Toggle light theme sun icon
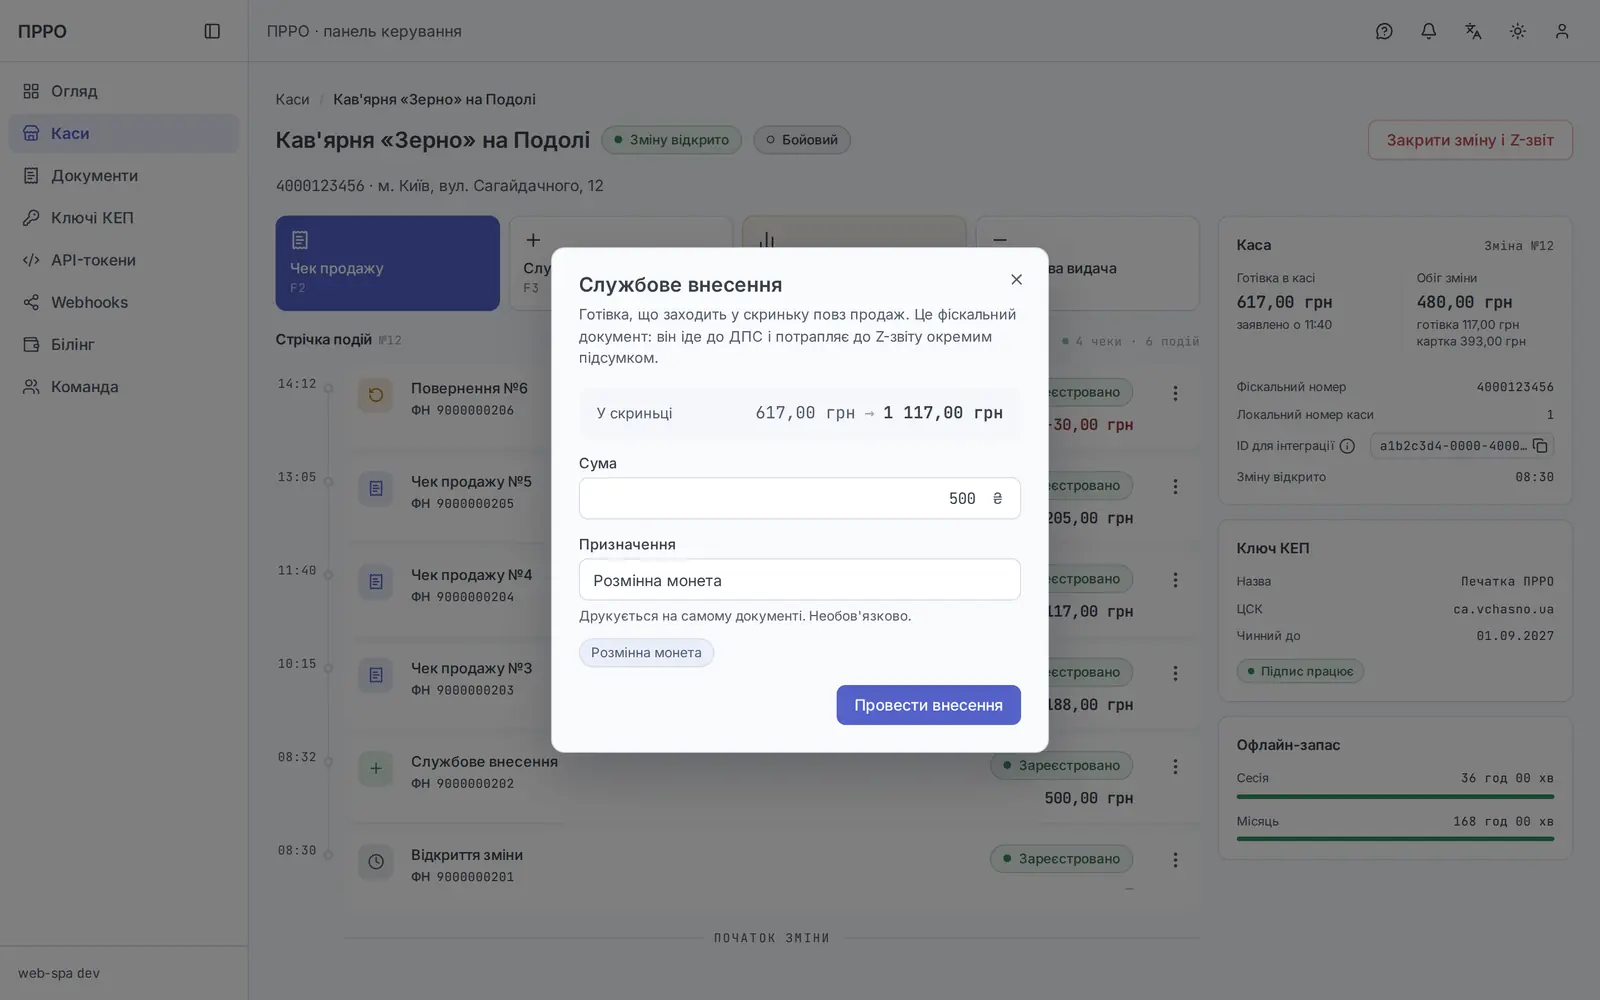The width and height of the screenshot is (1600, 1000). point(1518,31)
